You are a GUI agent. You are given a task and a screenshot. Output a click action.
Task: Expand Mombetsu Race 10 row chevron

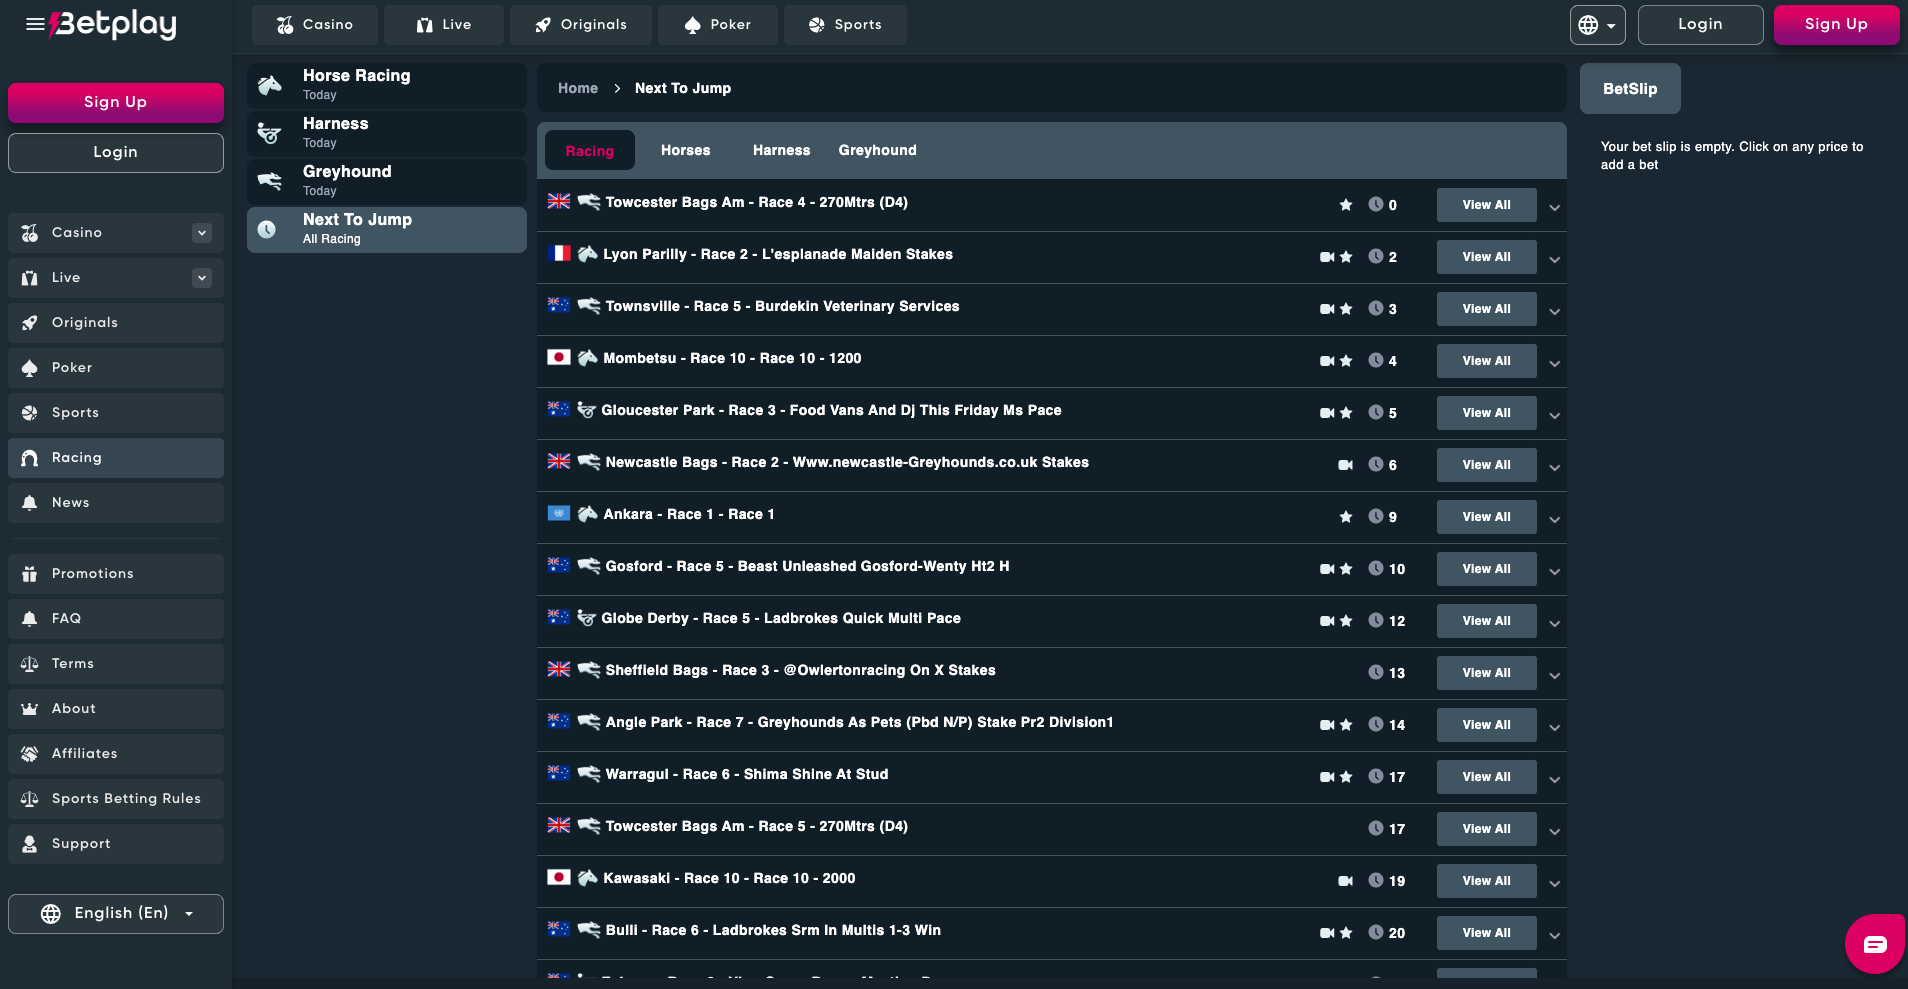(1554, 364)
